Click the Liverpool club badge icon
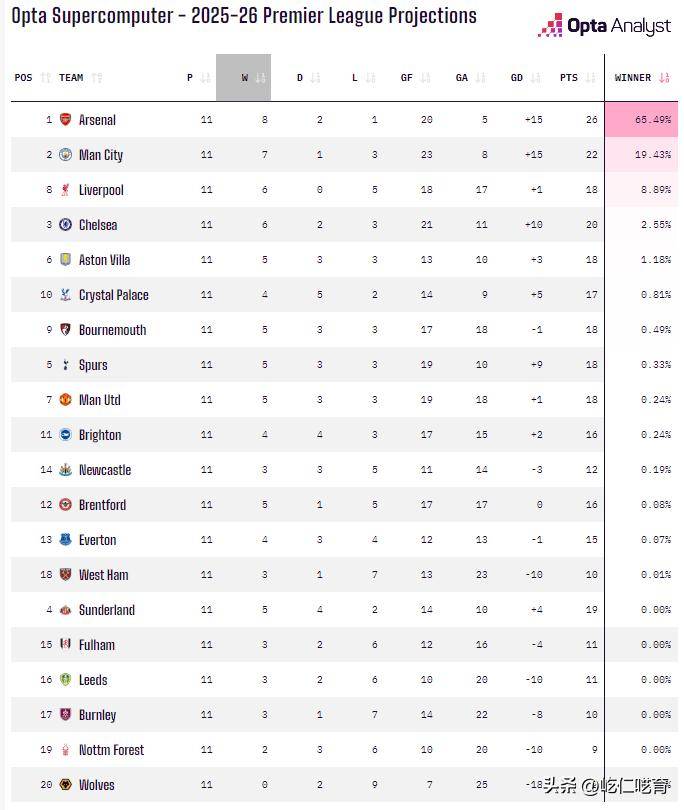The width and height of the screenshot is (684, 810). 66,190
